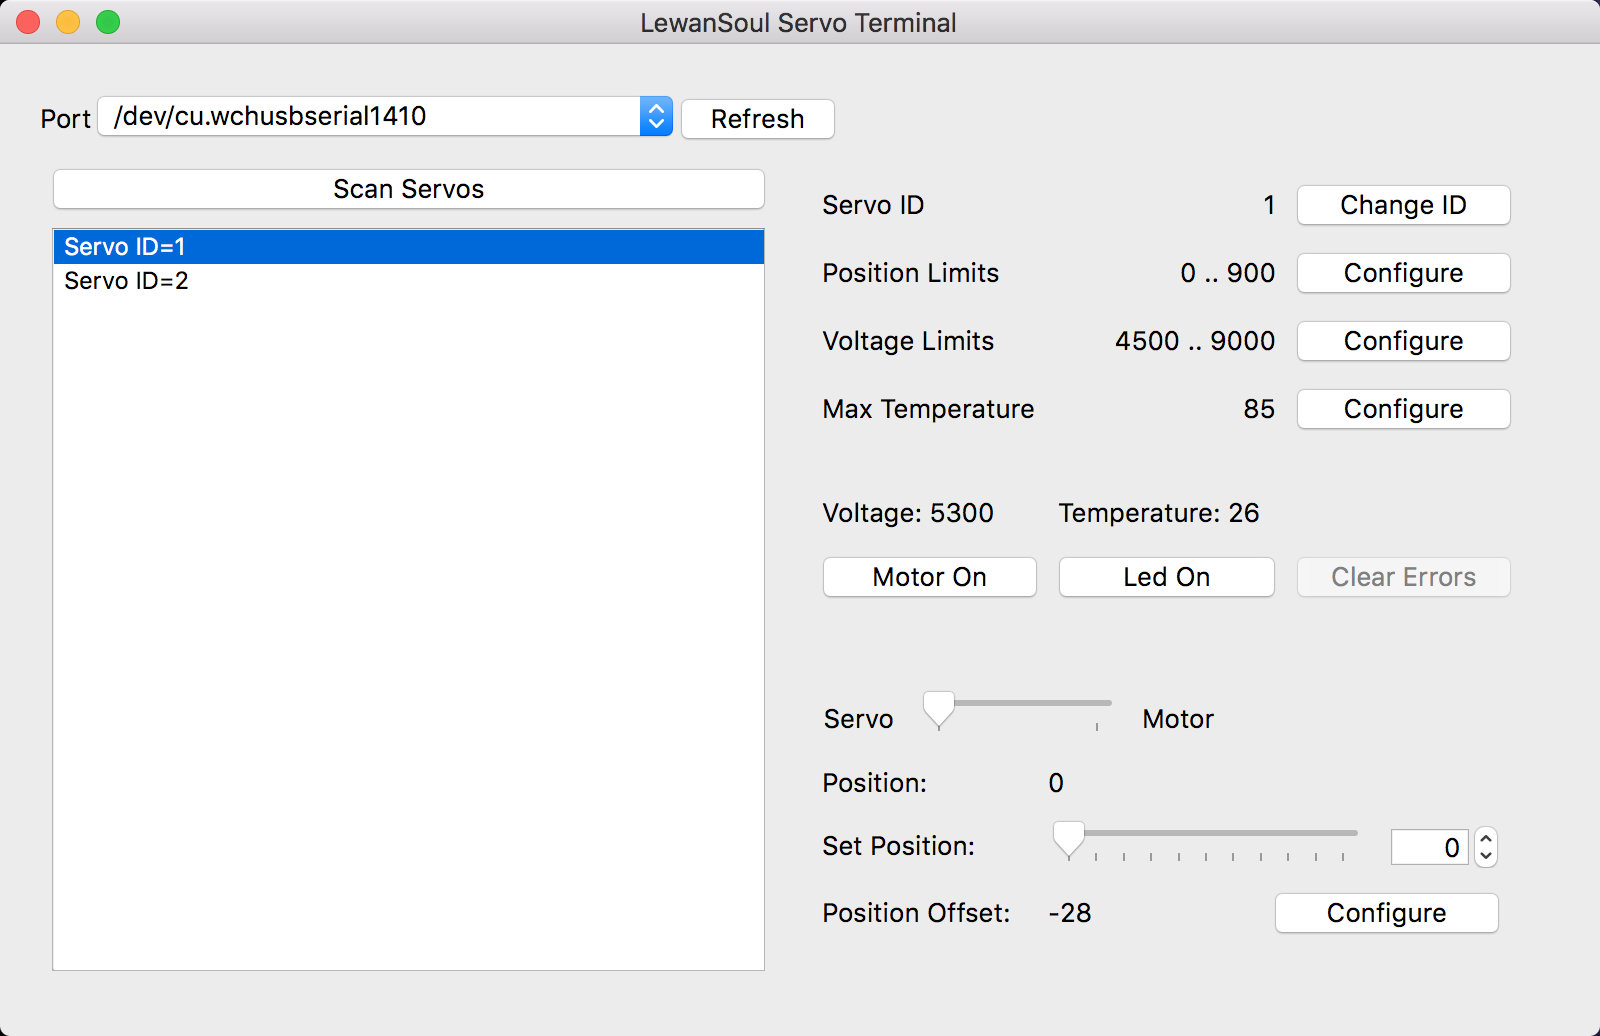Image resolution: width=1600 pixels, height=1036 pixels.
Task: Configure the Position Limits
Action: tap(1403, 273)
